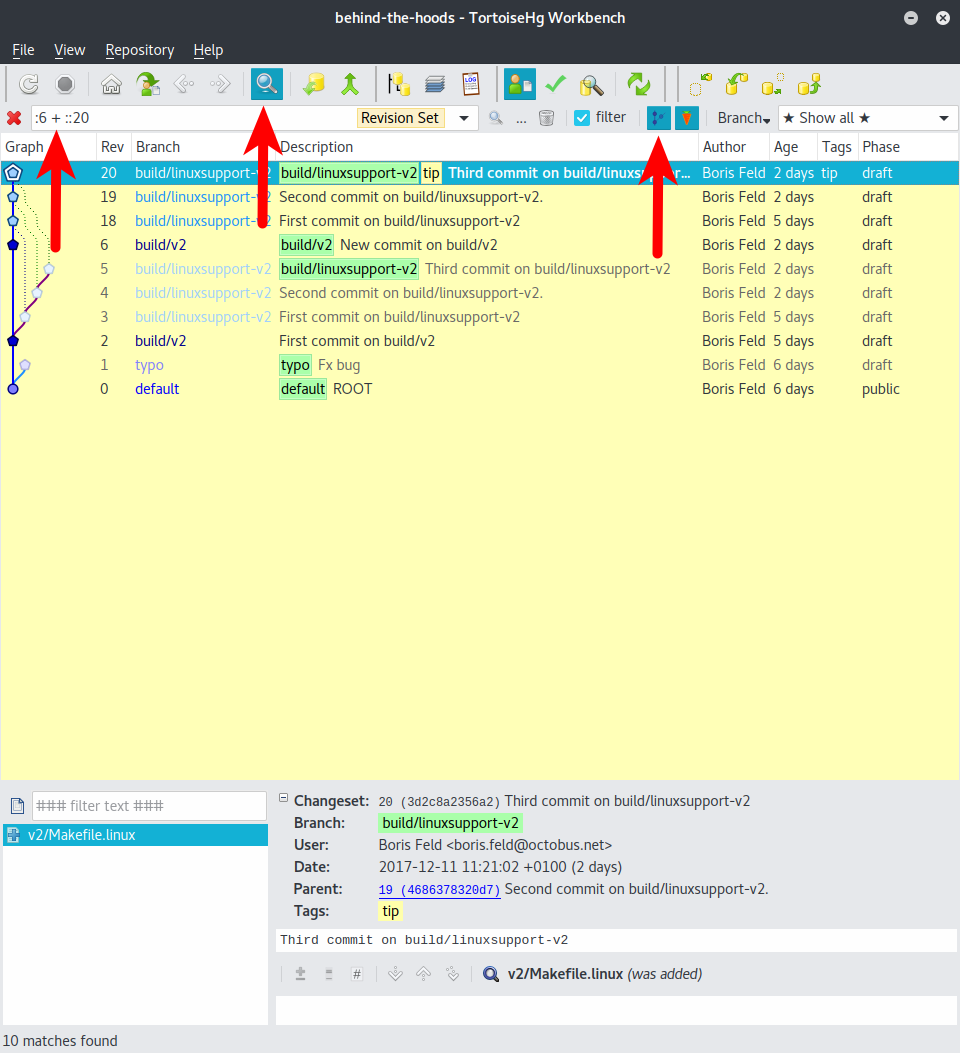This screenshot has width=960, height=1053.
Task: Uncheck the filter checkbox
Action: (x=582, y=118)
